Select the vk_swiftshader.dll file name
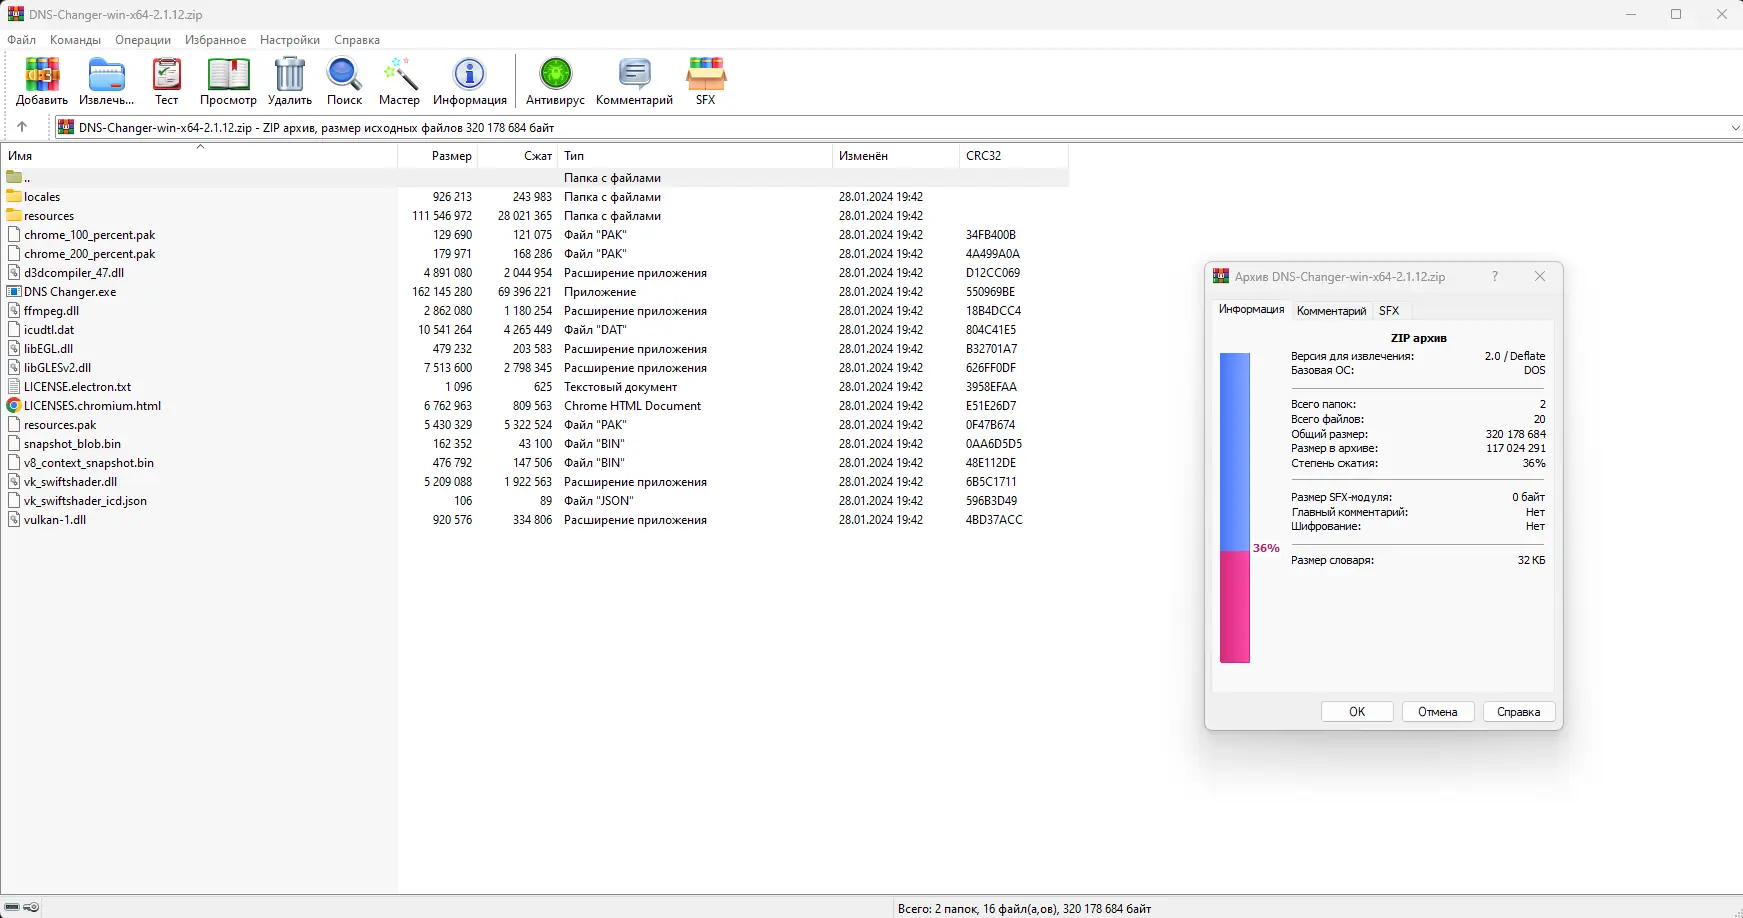Image resolution: width=1743 pixels, height=918 pixels. pyautogui.click(x=70, y=481)
